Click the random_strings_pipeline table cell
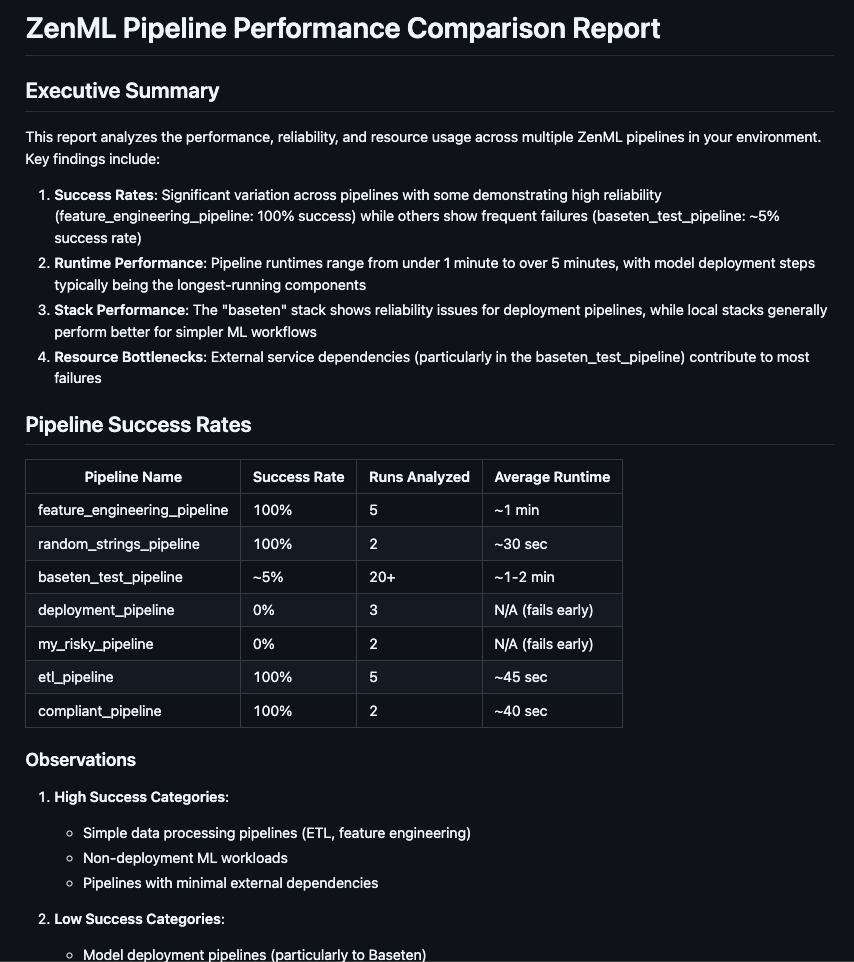Viewport: 854px width, 962px height. tap(119, 544)
